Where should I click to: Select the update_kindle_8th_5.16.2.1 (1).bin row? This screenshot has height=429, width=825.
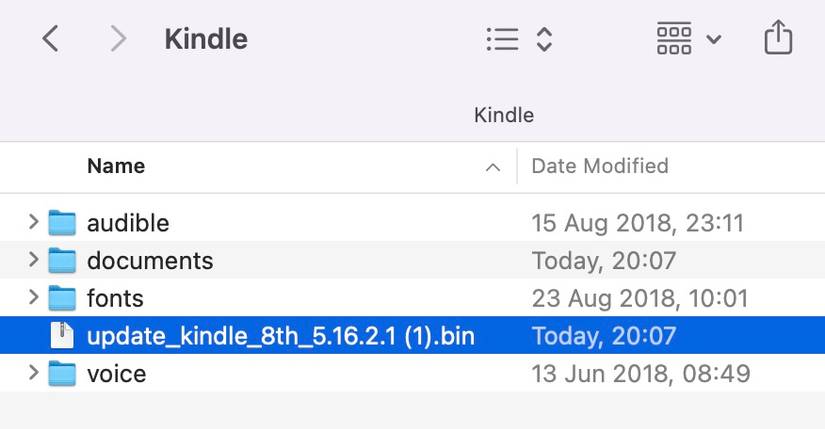(x=280, y=336)
